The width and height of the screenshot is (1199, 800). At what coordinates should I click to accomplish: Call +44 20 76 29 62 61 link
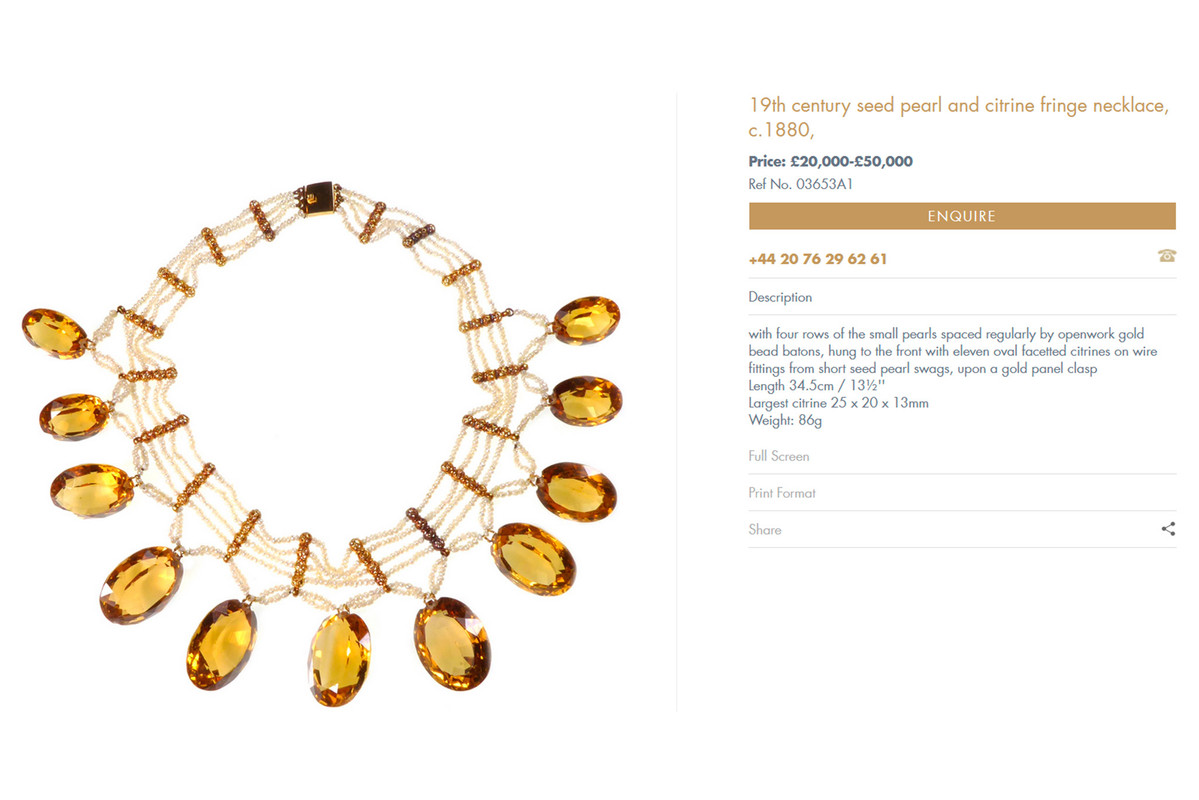pos(817,259)
